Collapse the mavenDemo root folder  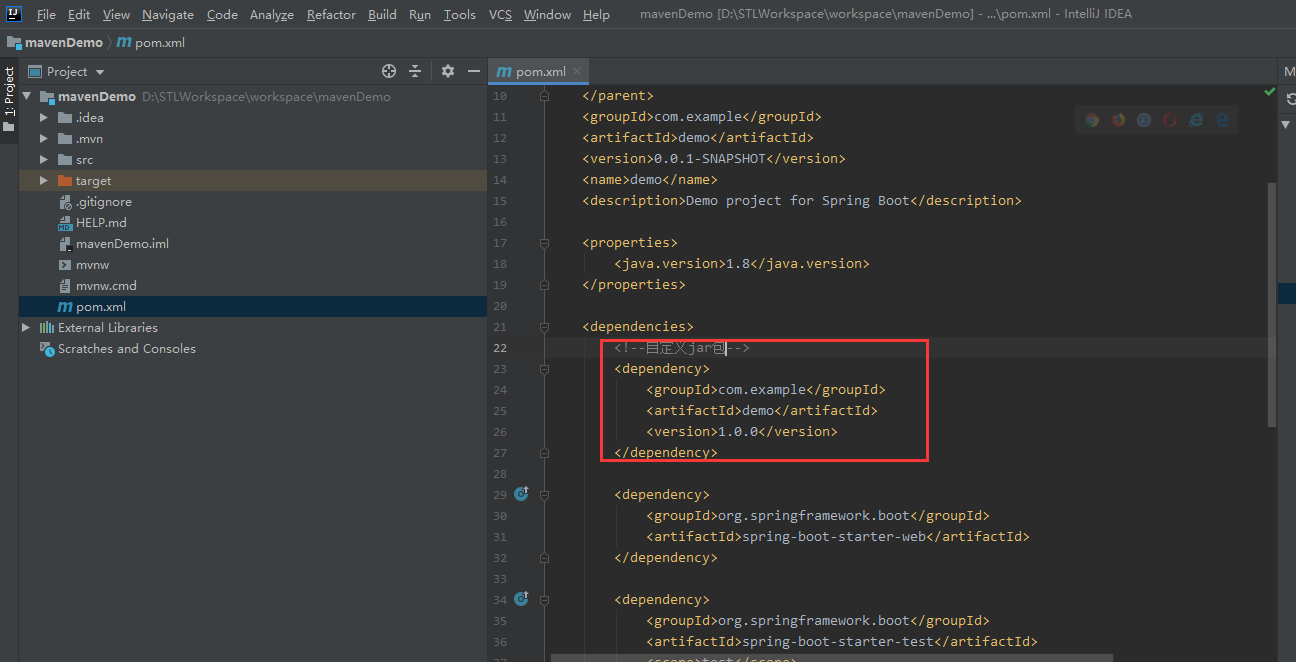(26, 97)
